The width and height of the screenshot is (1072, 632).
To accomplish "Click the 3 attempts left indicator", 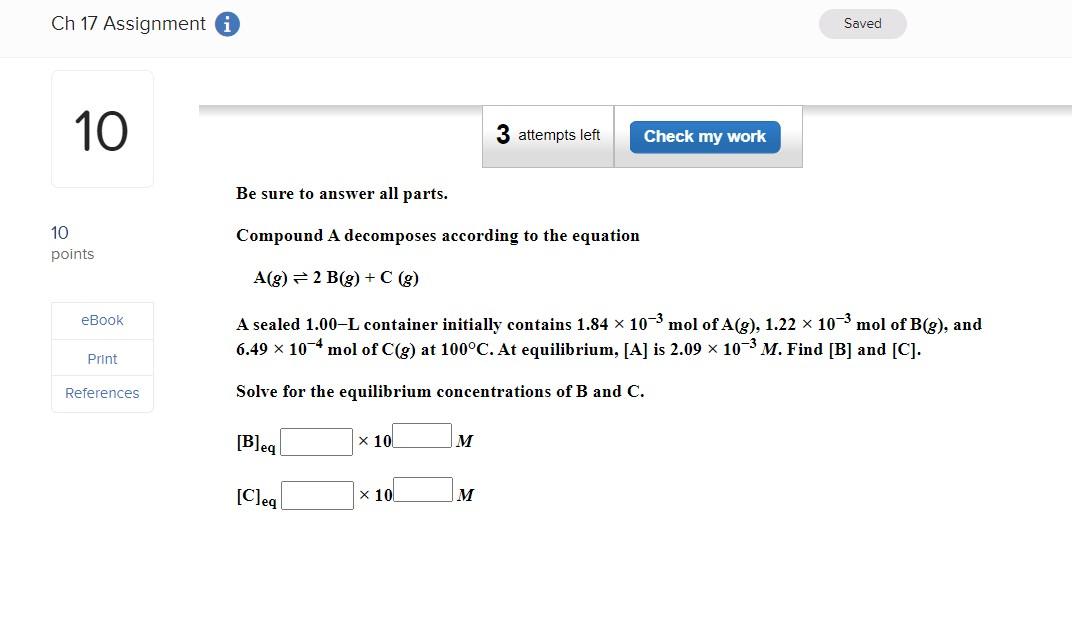I will [547, 134].
